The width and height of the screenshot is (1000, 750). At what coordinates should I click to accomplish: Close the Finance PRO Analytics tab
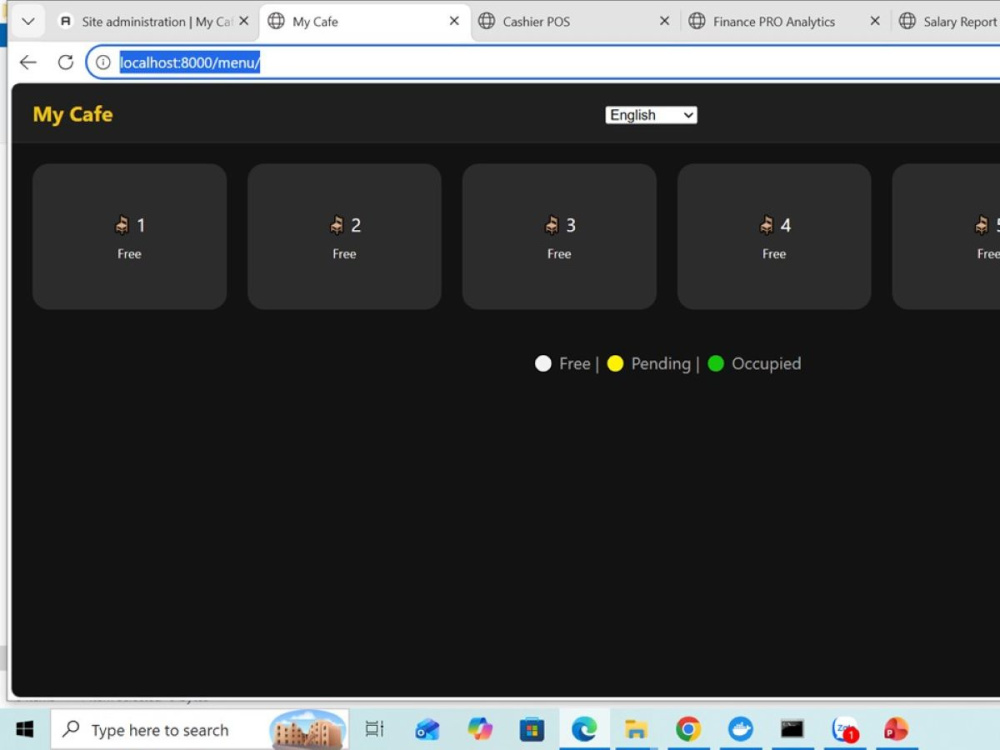tap(875, 21)
